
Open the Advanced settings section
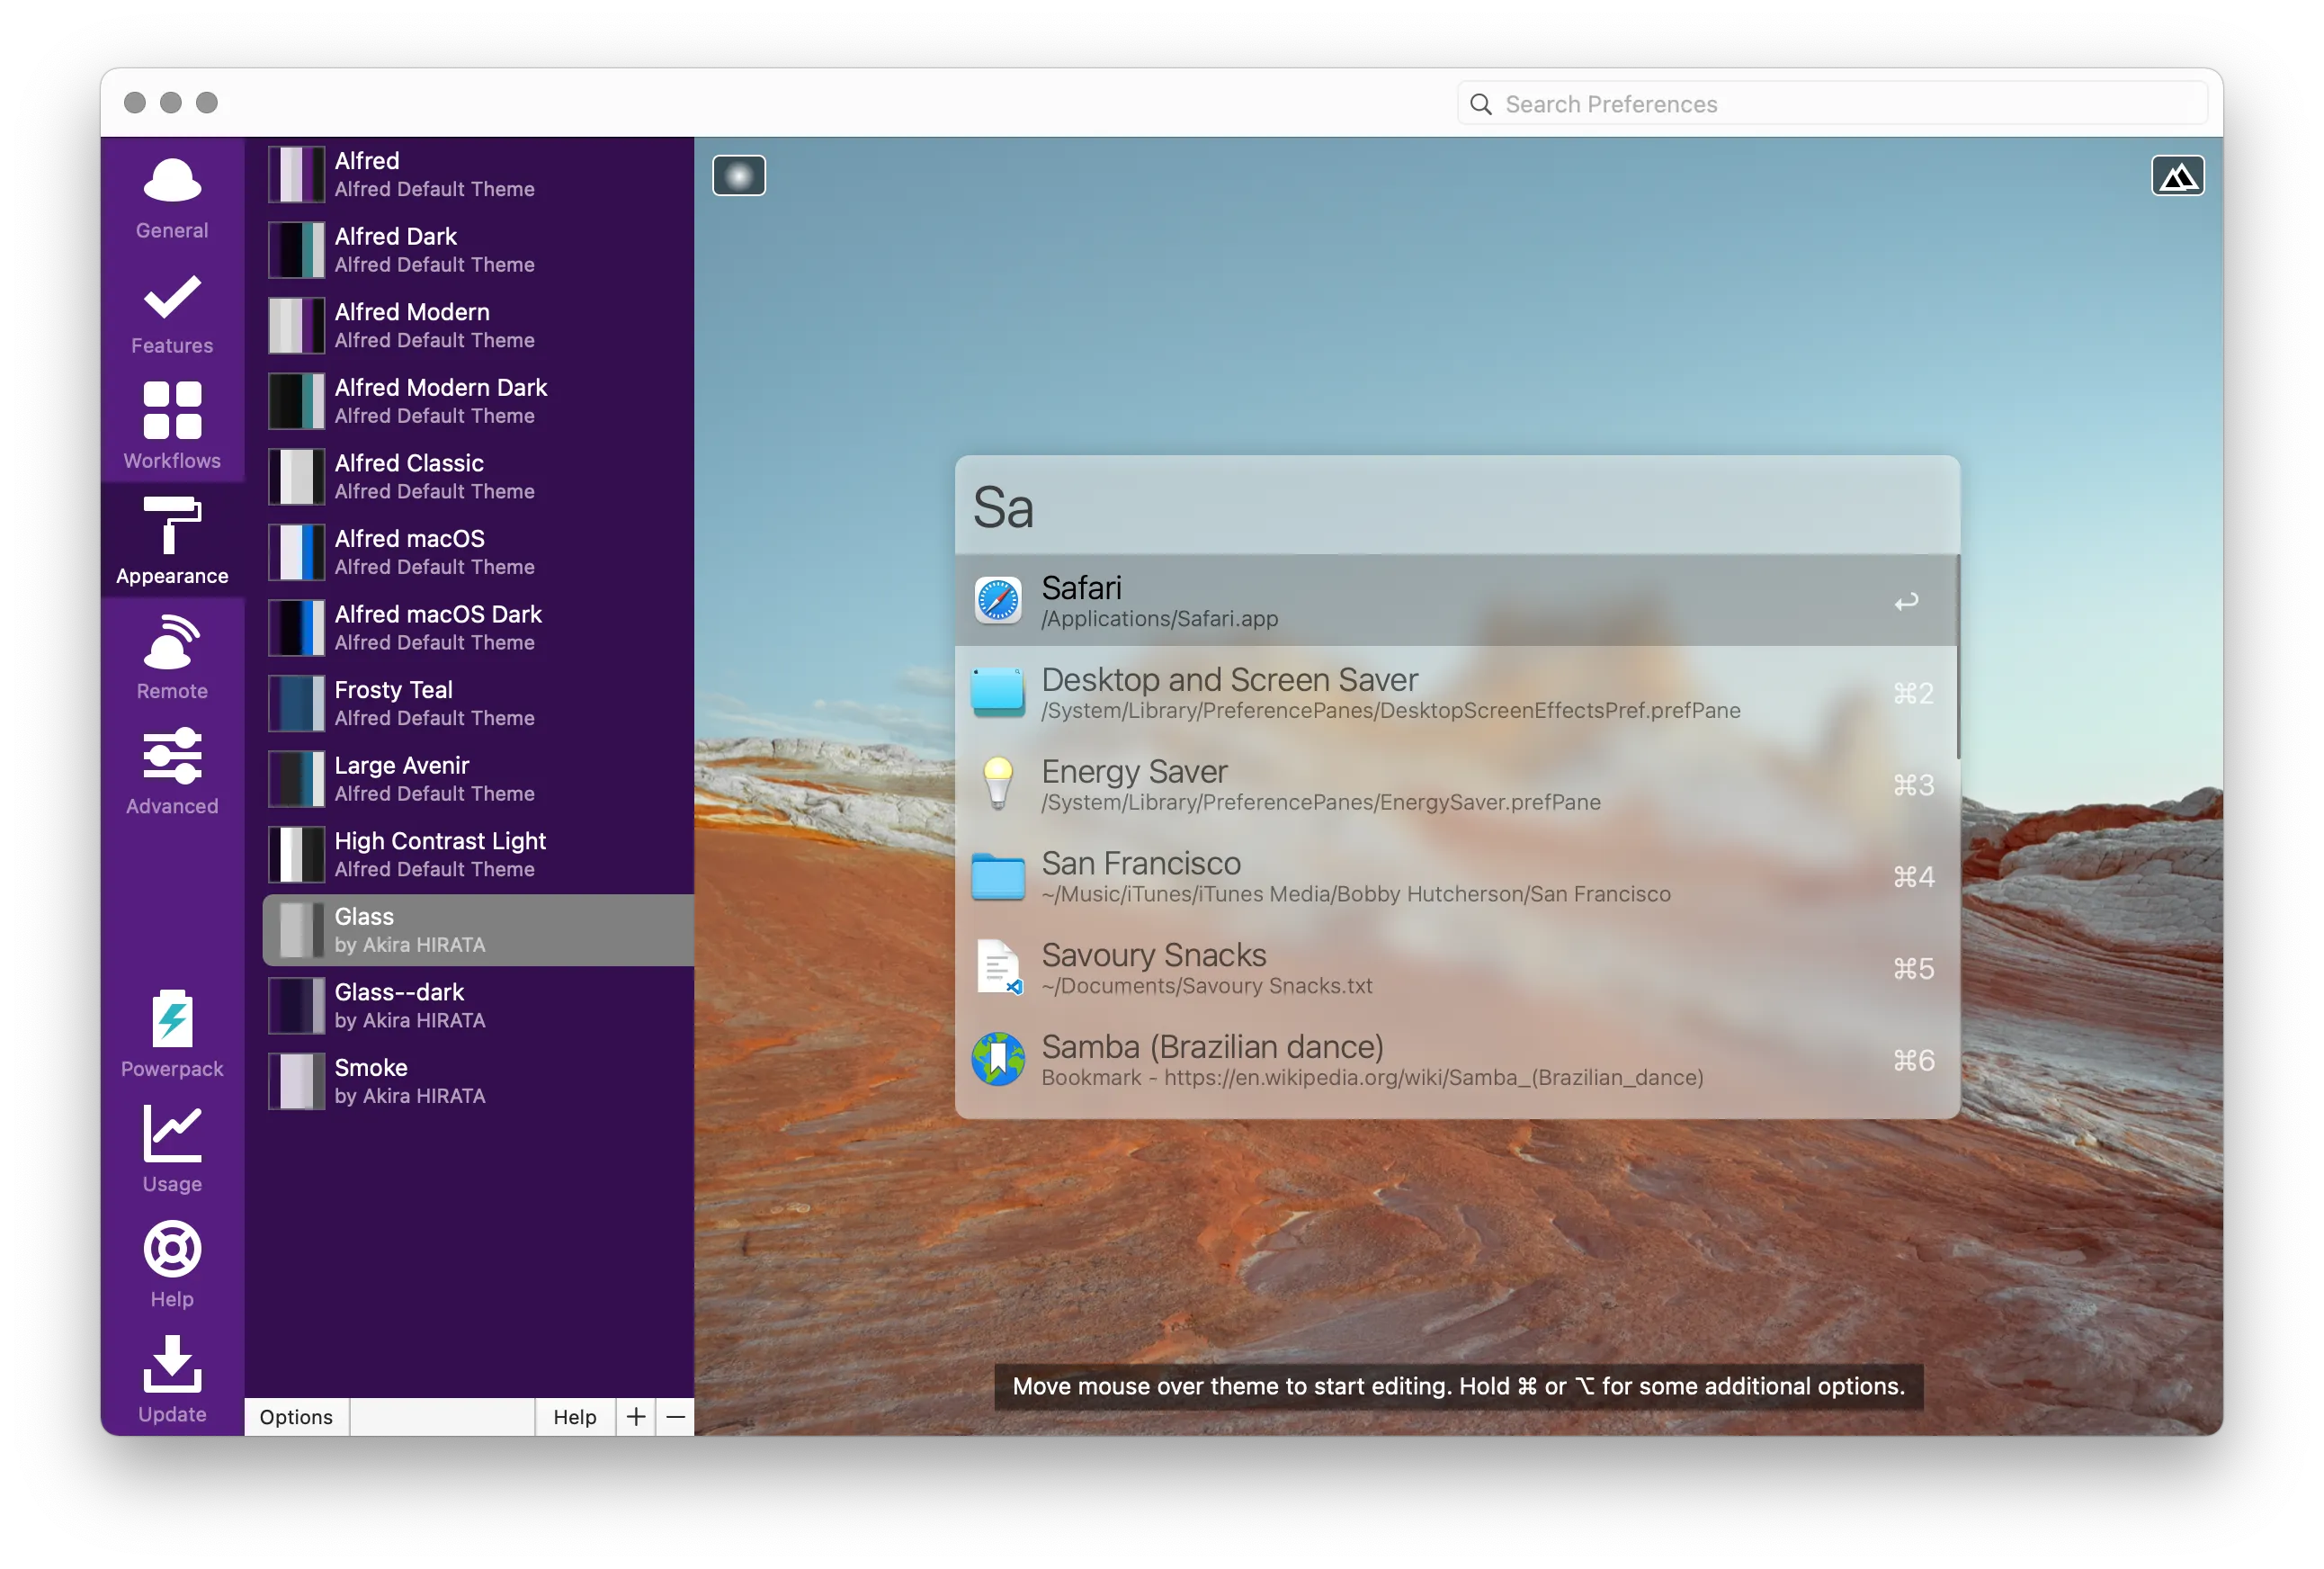click(x=172, y=771)
